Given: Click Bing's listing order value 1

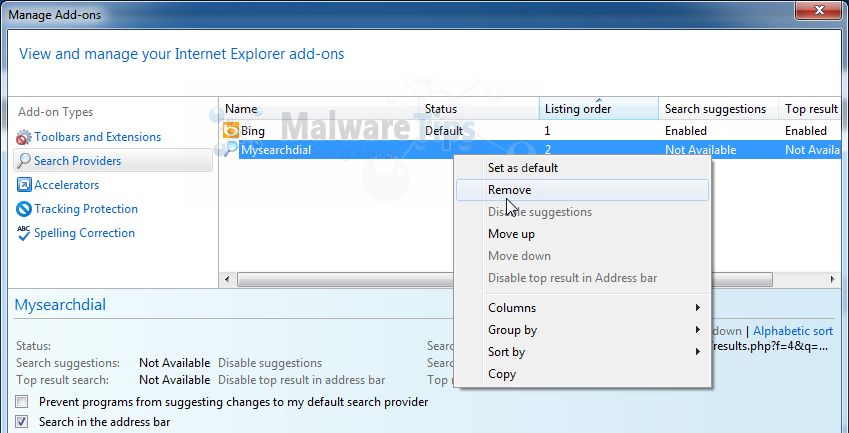Looking at the screenshot, I should (x=547, y=130).
